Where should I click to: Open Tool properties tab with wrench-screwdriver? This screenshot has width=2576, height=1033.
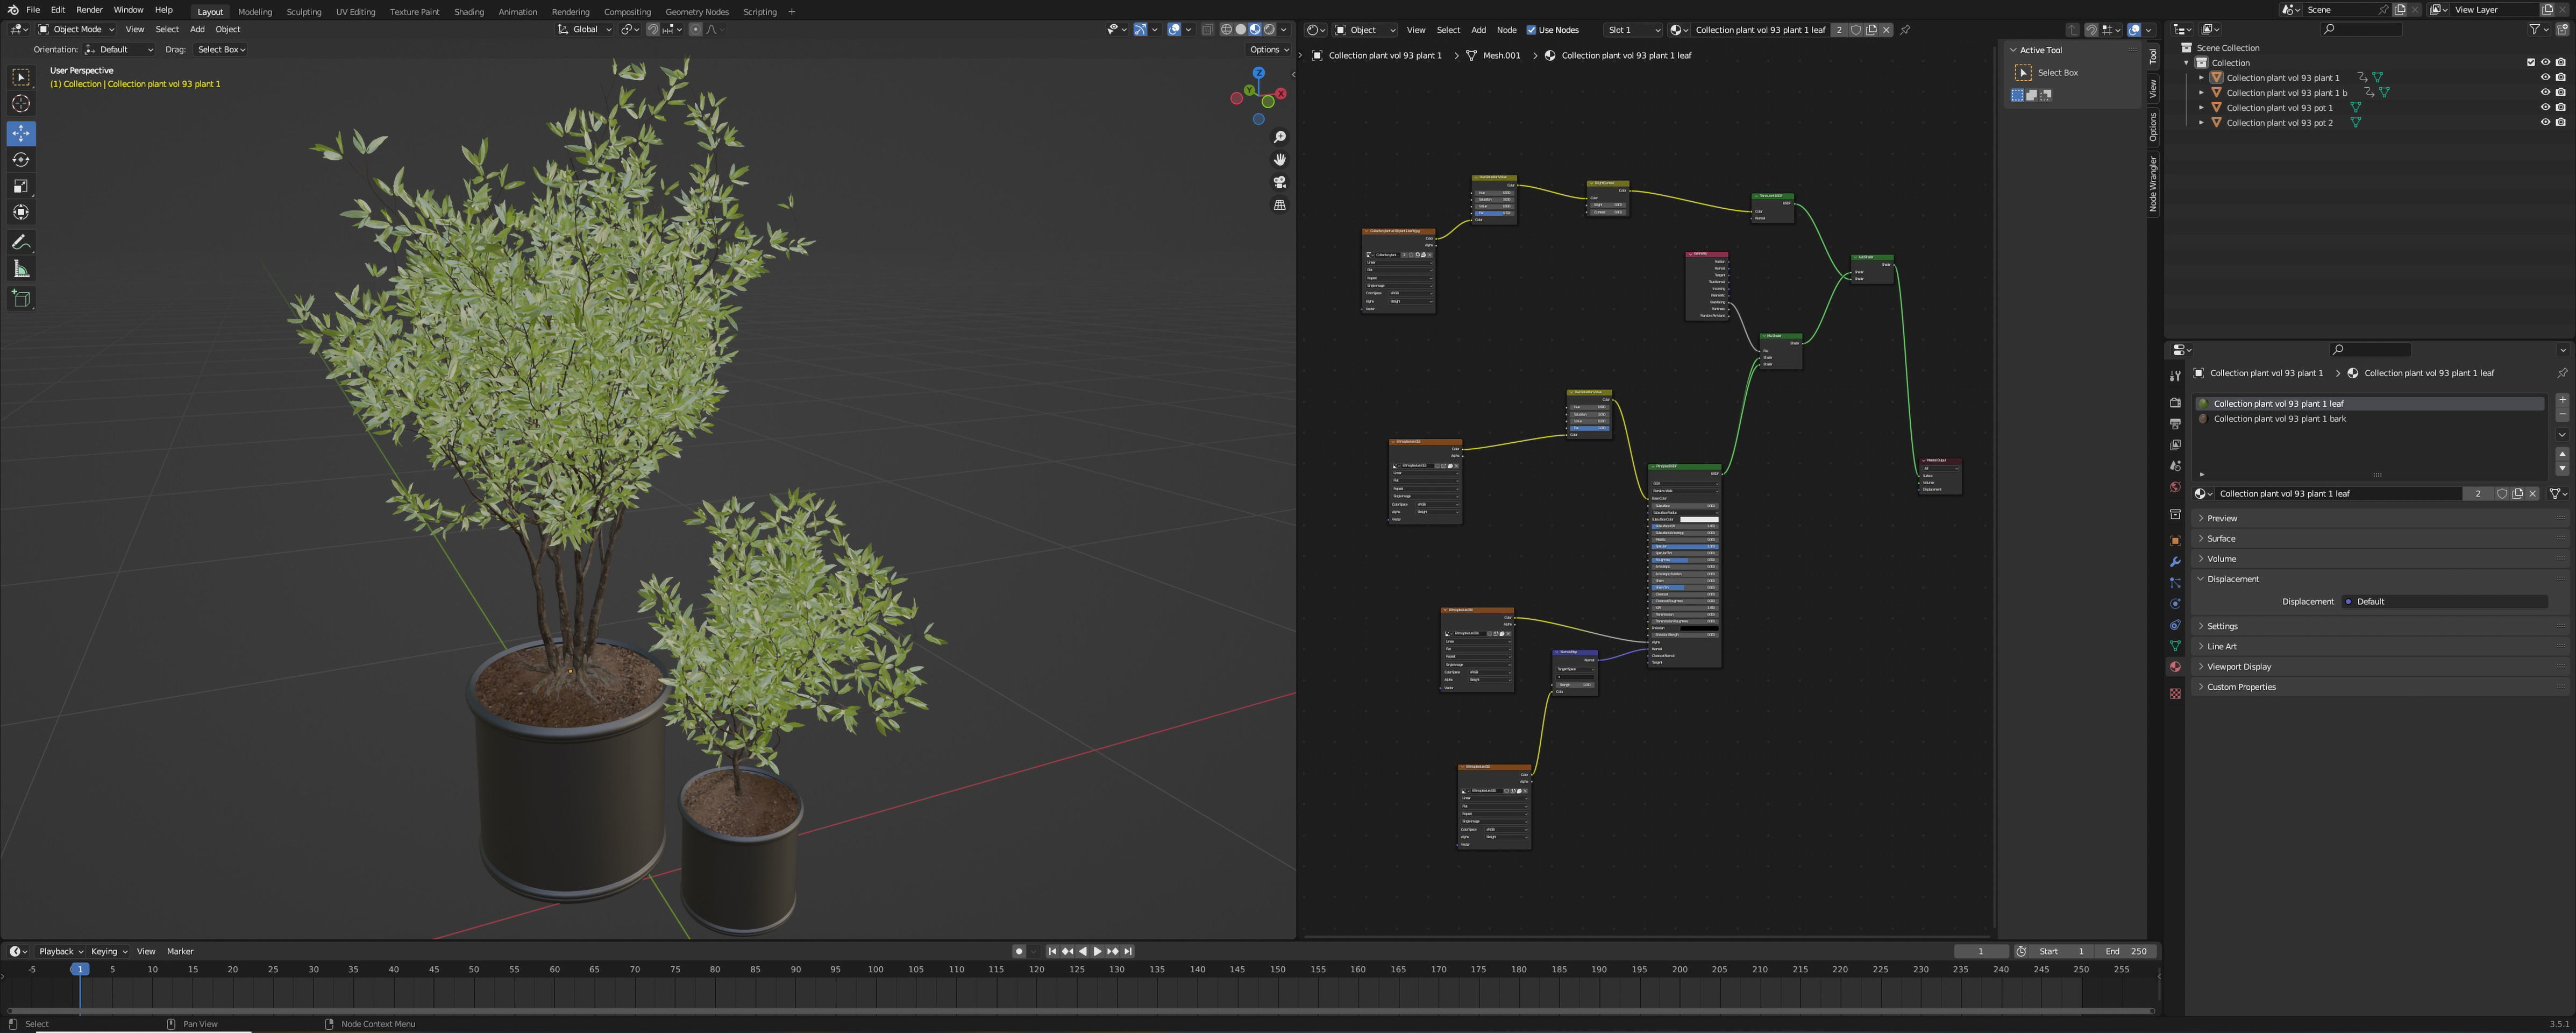2175,376
